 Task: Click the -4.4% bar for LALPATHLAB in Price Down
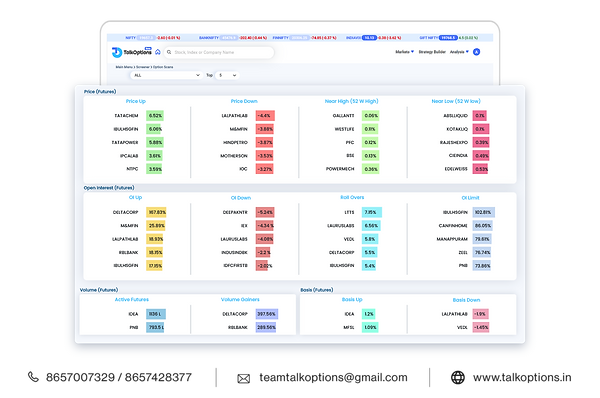pos(265,116)
